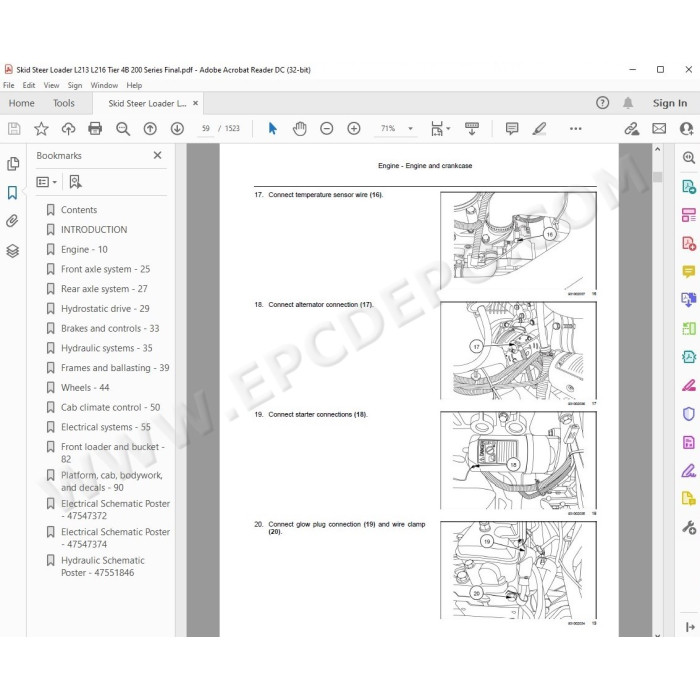Find current bookmark icon

75,182
